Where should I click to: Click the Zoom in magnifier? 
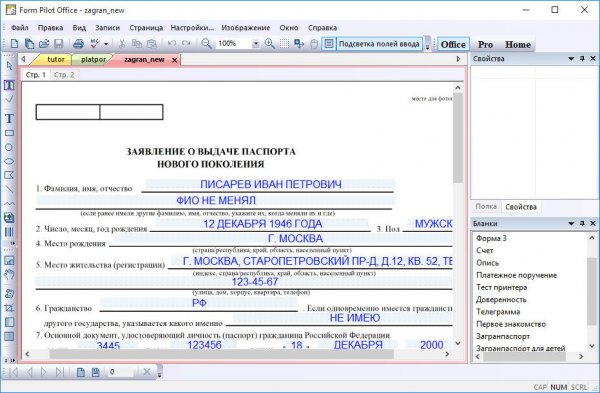coord(270,44)
